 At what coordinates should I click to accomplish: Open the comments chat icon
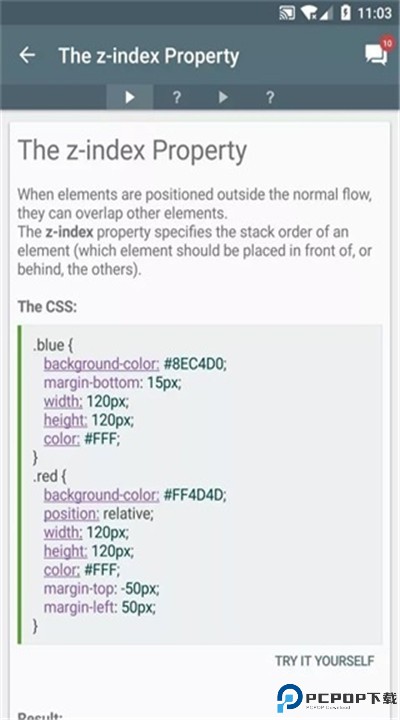tap(376, 55)
